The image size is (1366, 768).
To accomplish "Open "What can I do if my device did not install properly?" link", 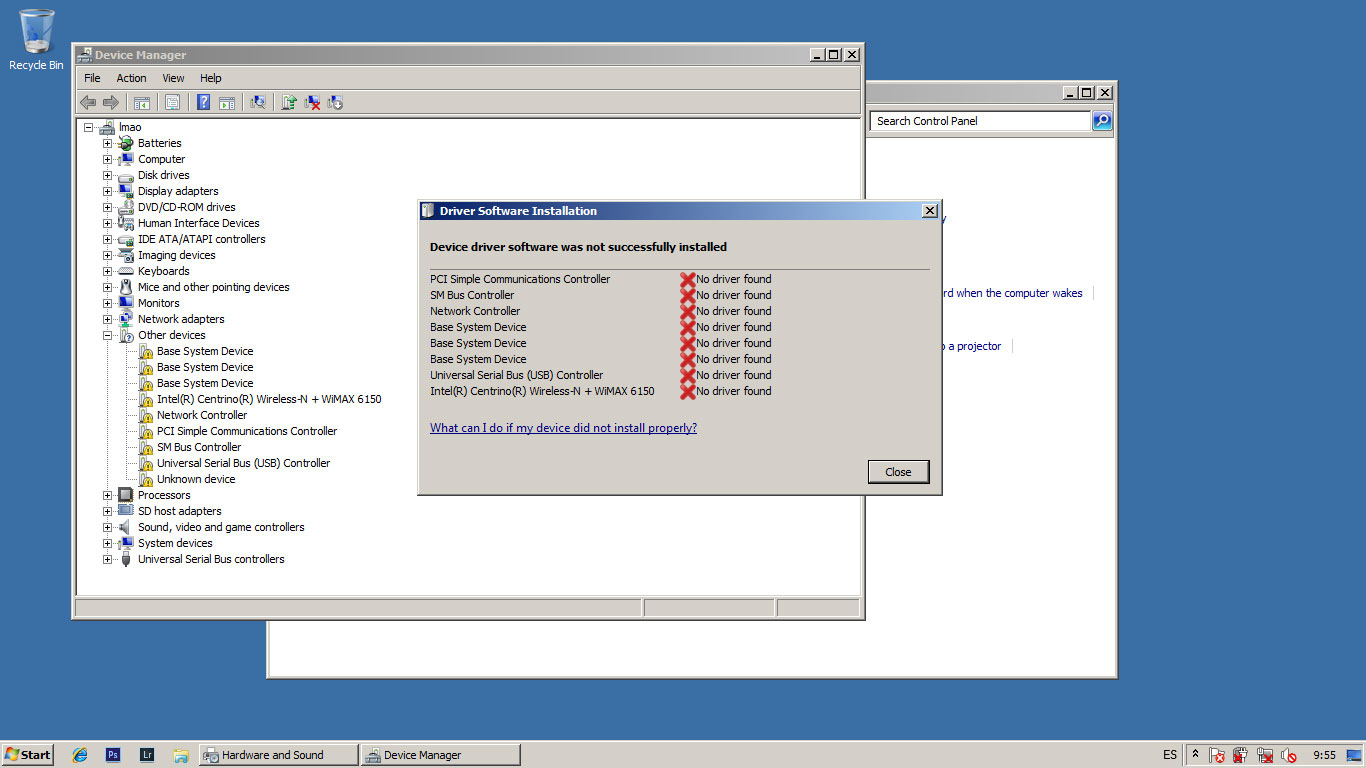I will coord(563,428).
